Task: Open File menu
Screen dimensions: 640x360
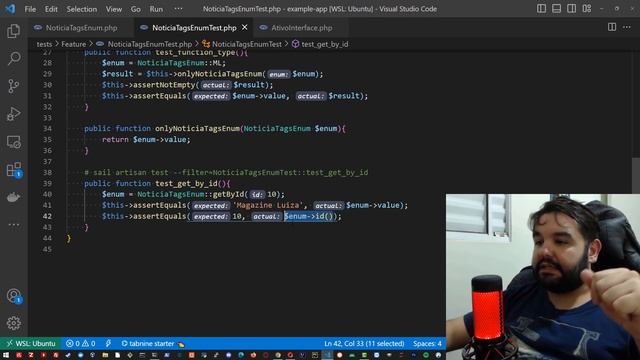Action: pyautogui.click(x=30, y=9)
